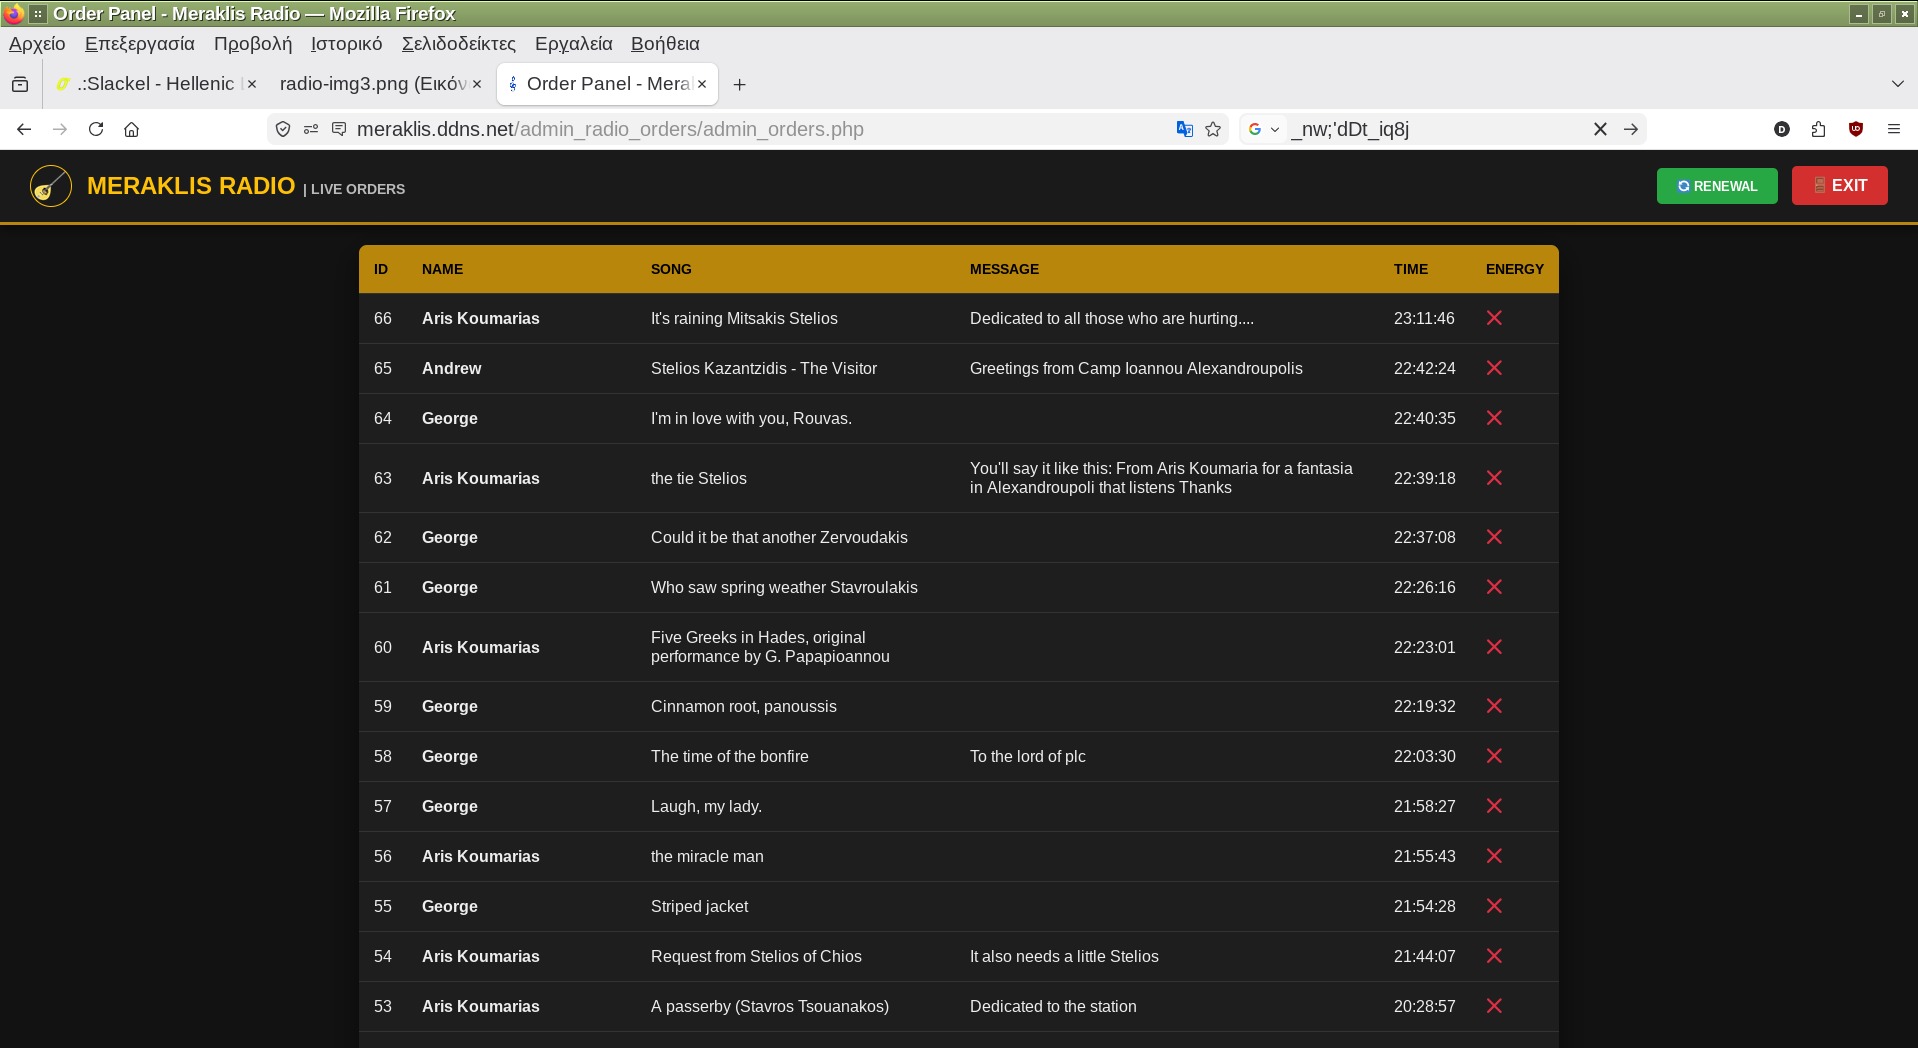1918x1048 pixels.
Task: Delete order 66 with its red X
Action: pyautogui.click(x=1494, y=318)
